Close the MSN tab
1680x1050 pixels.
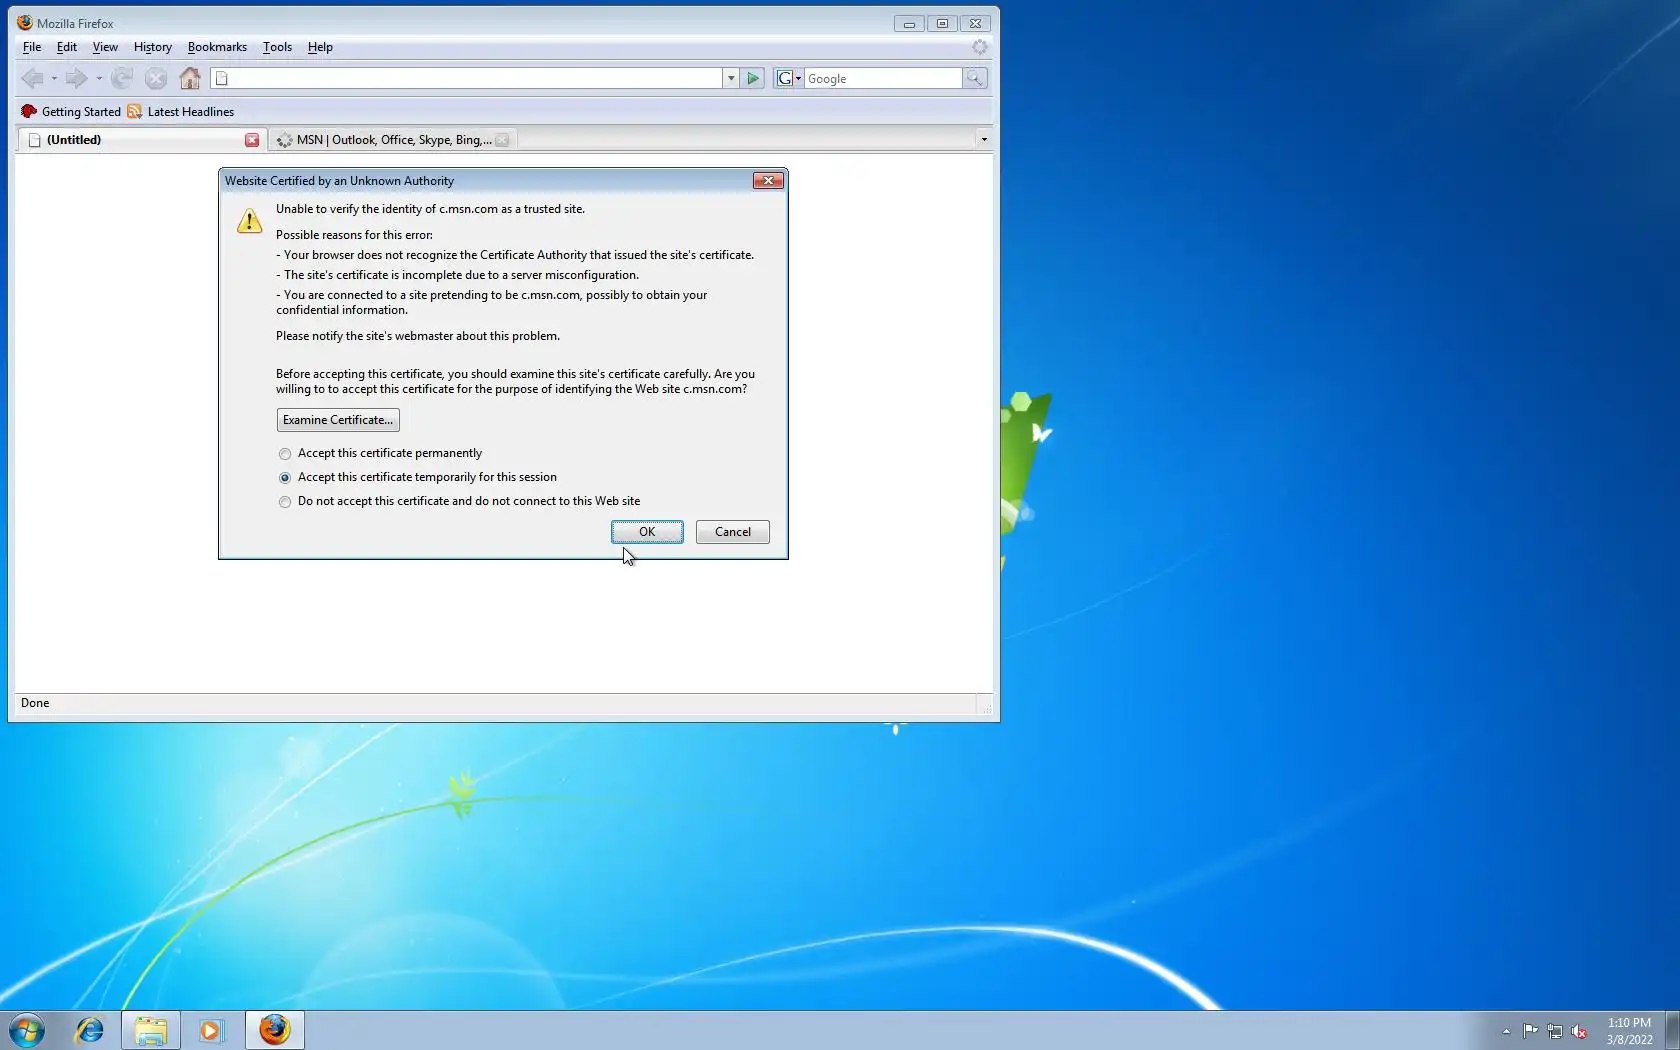502,140
